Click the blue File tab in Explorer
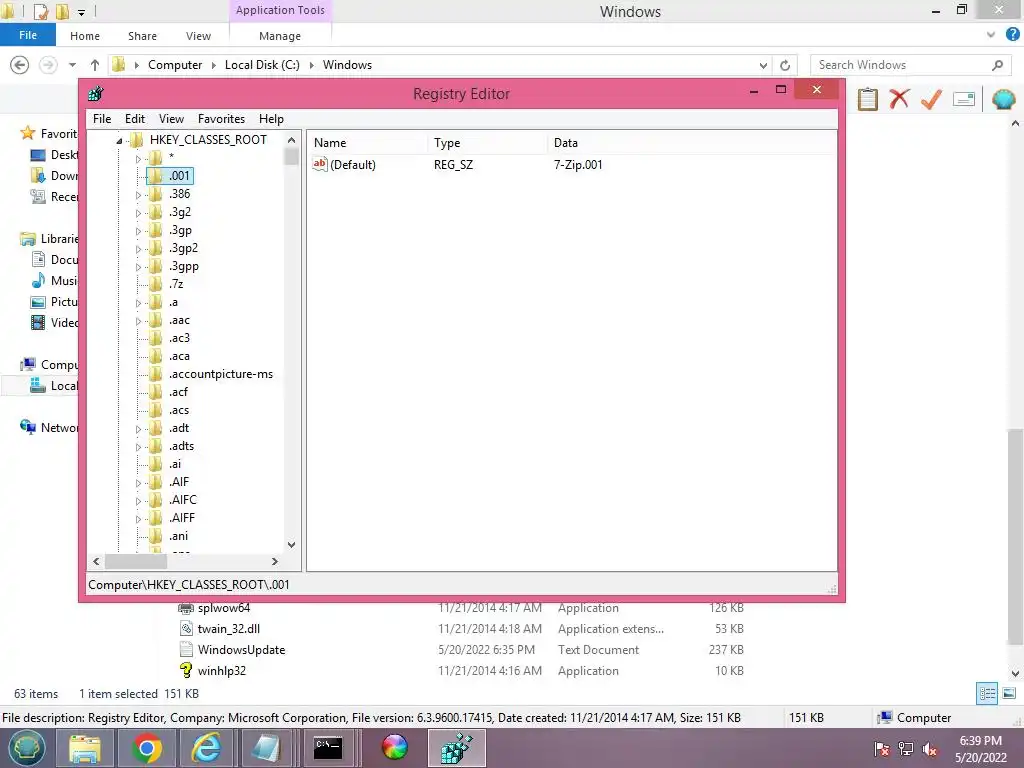This screenshot has width=1024, height=768. pyautogui.click(x=27, y=35)
